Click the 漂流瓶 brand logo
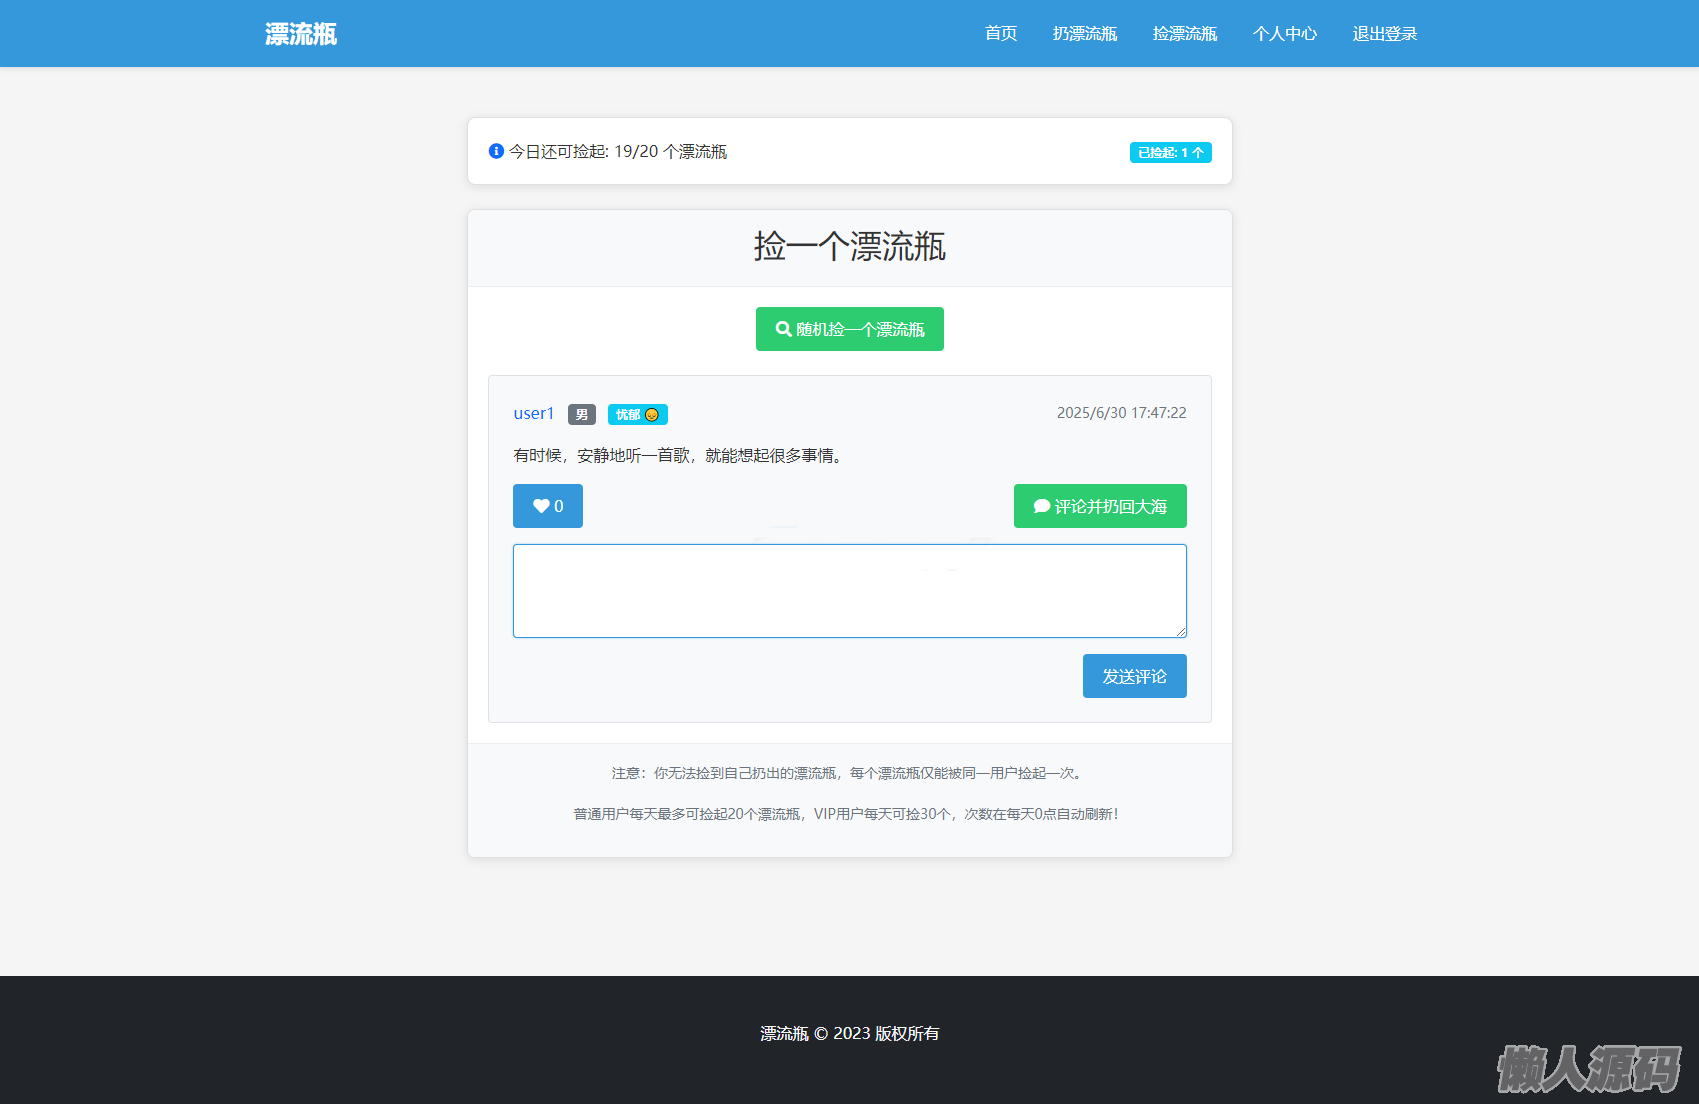This screenshot has width=1699, height=1104. pyautogui.click(x=301, y=34)
